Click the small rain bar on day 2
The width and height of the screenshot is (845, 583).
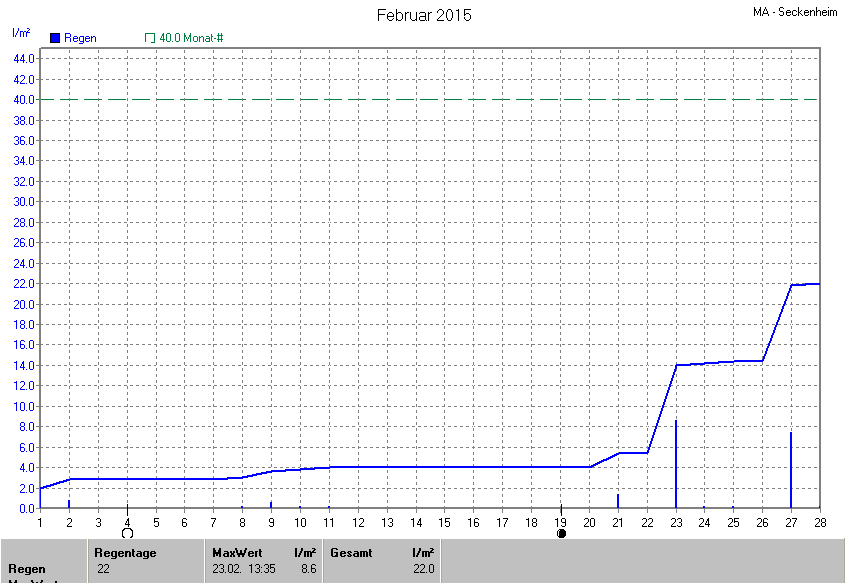click(x=69, y=504)
